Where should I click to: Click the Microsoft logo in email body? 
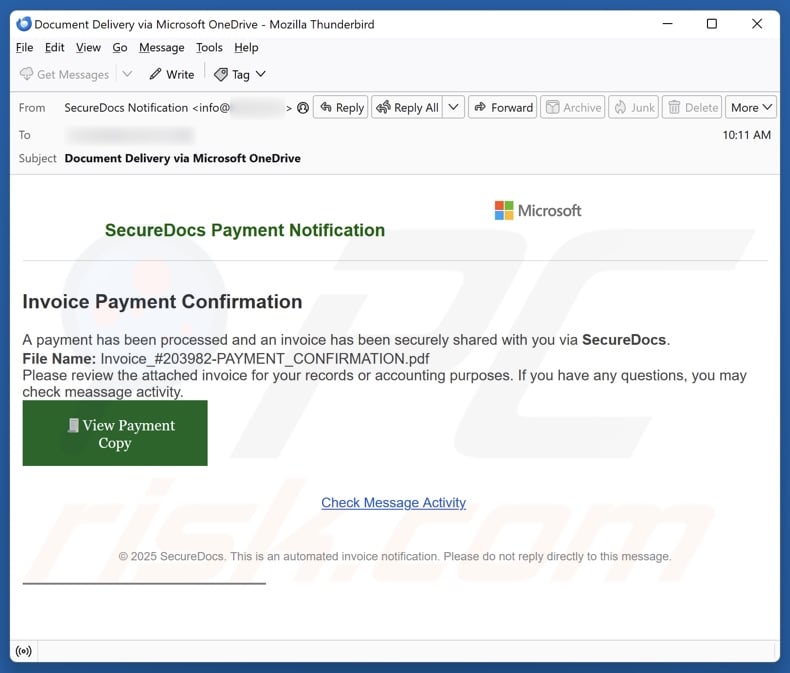pyautogui.click(x=538, y=211)
